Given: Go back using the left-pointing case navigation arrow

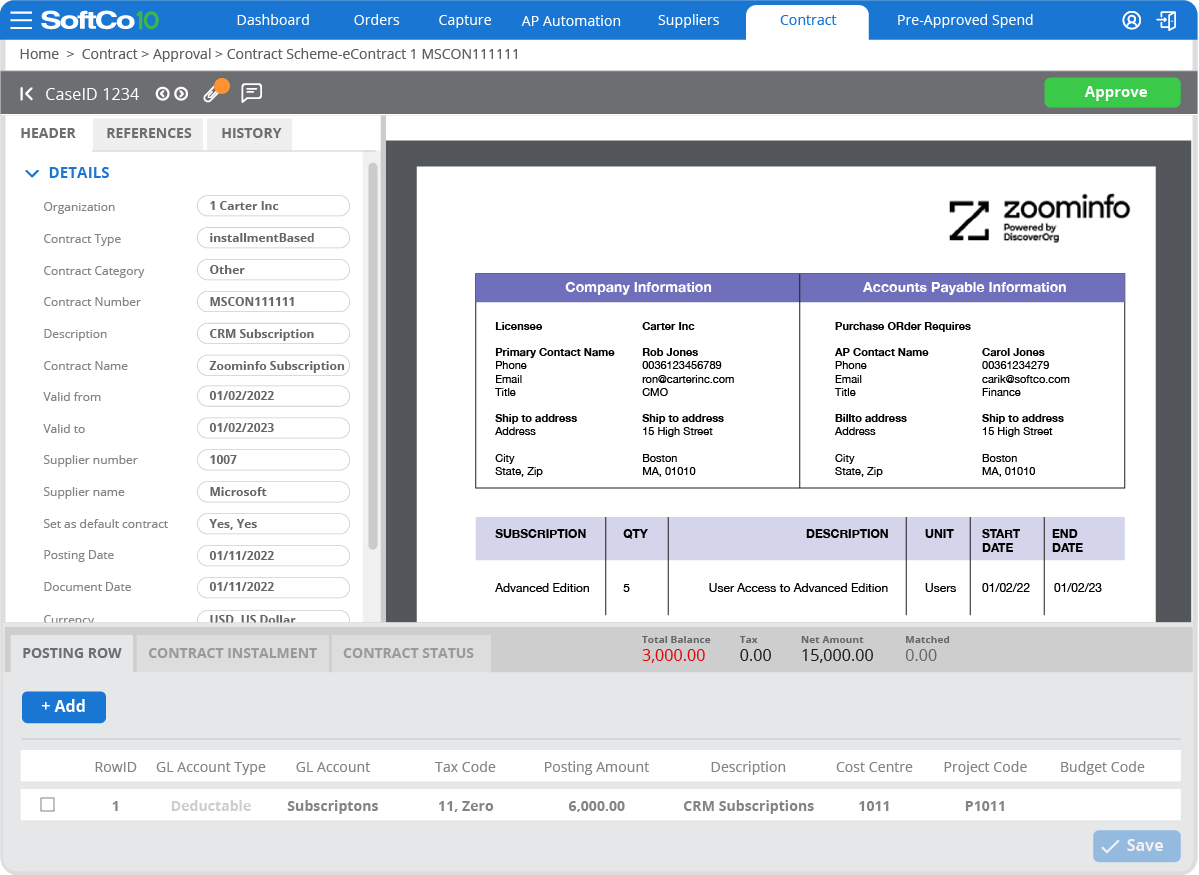Looking at the screenshot, I should click(x=24, y=92).
